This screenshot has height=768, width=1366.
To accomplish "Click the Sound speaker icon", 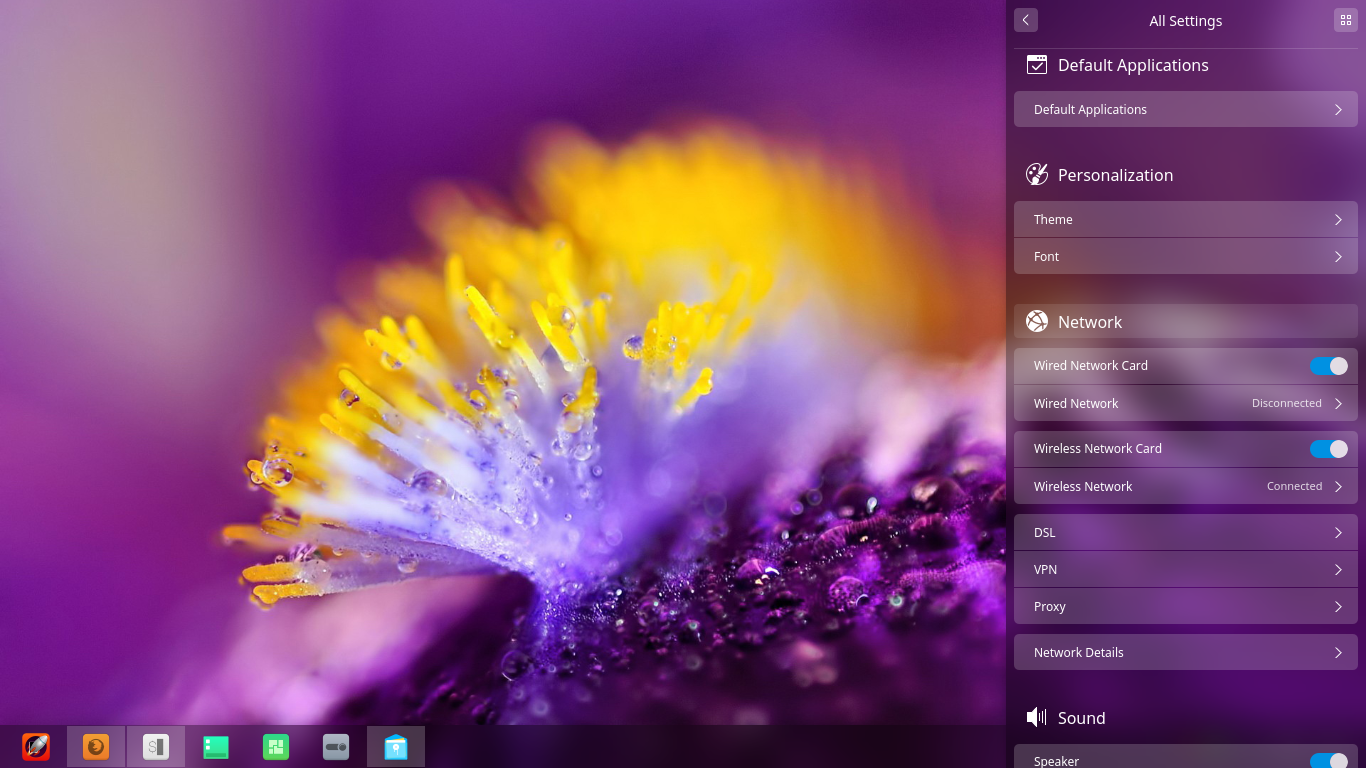I will click(x=1034, y=717).
